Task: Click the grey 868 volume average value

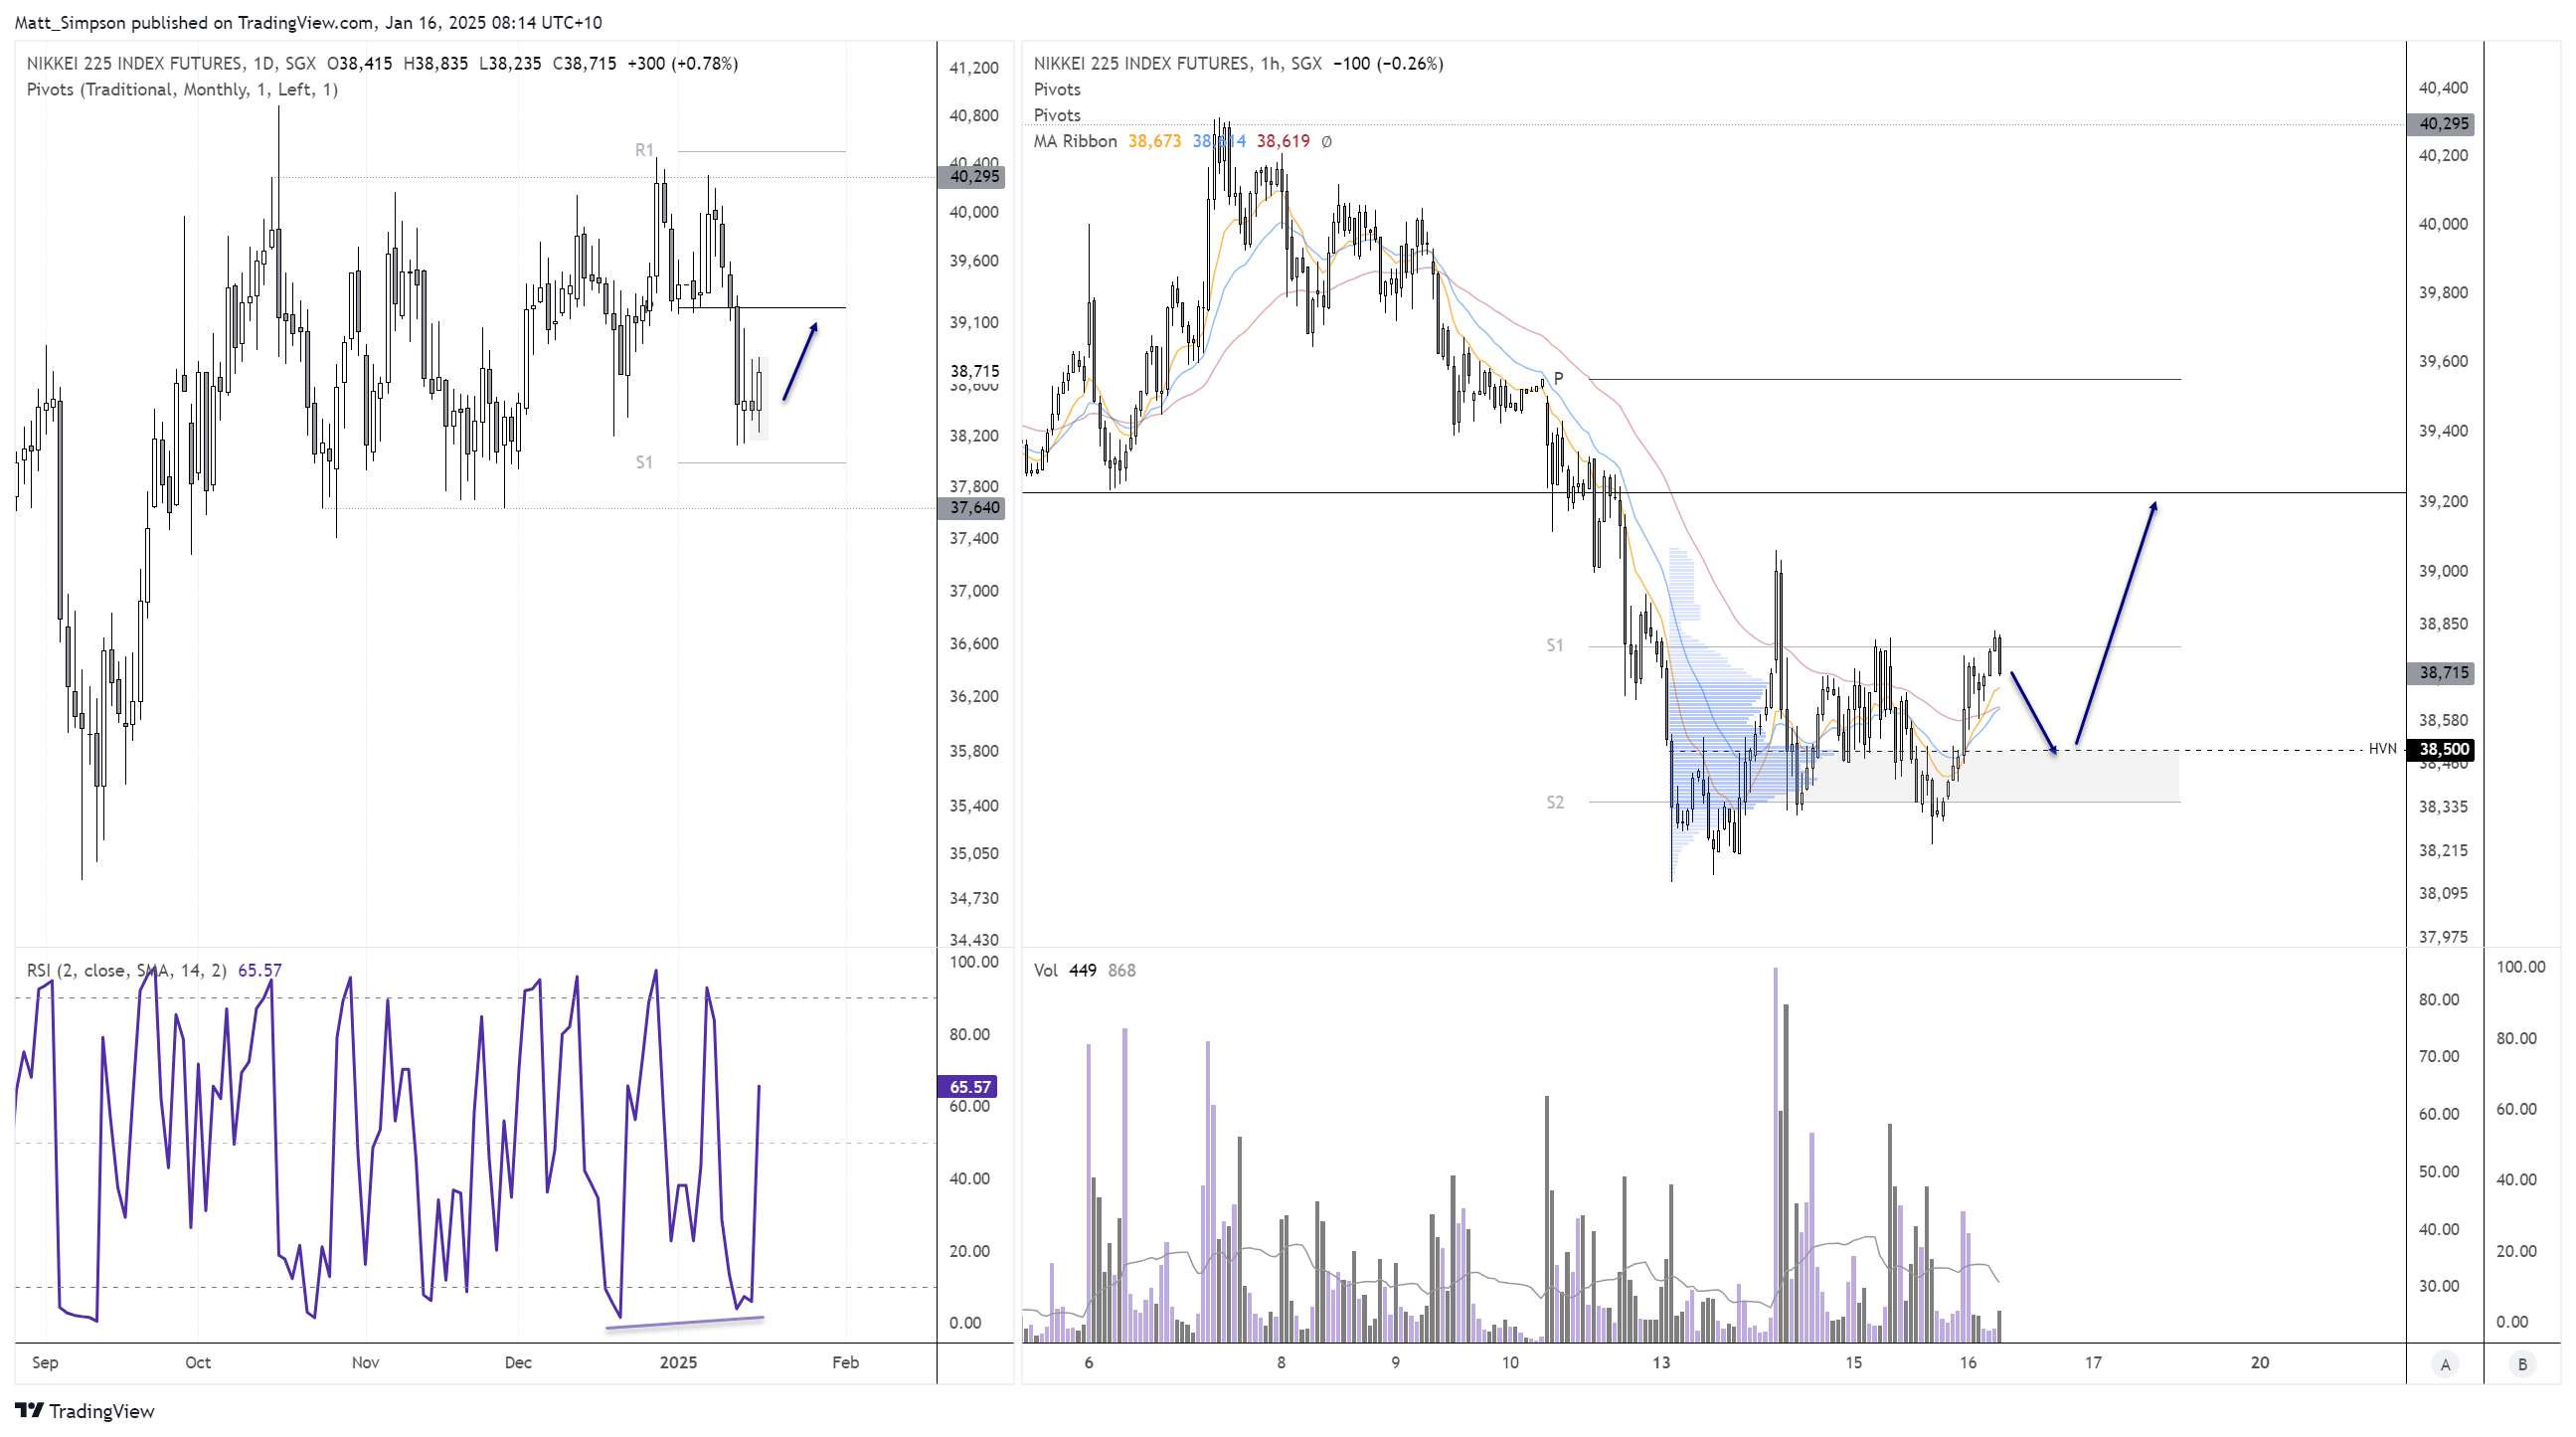Action: click(1121, 970)
